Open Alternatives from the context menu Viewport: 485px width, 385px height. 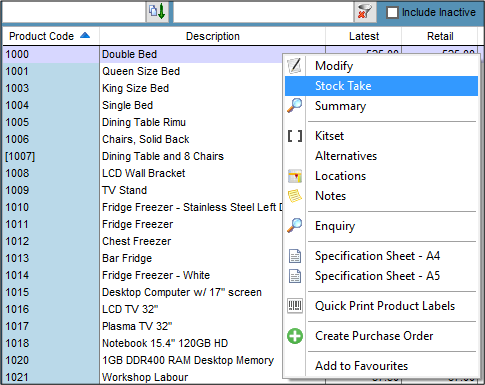(x=381, y=156)
